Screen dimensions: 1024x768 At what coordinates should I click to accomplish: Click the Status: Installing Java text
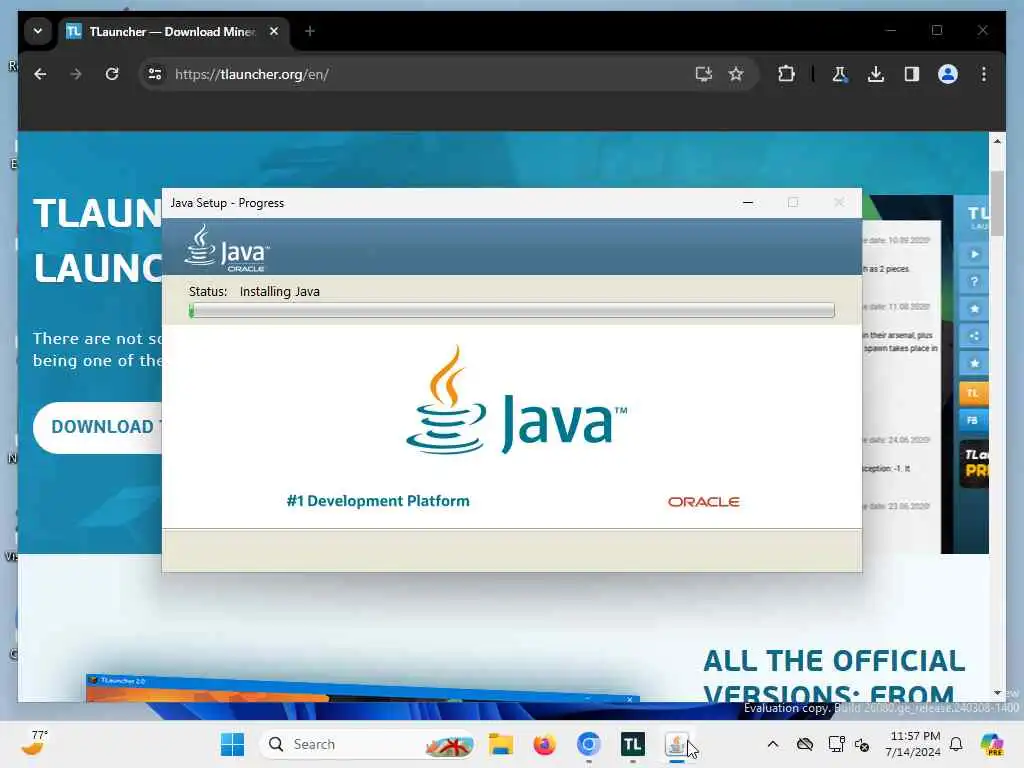click(x=254, y=291)
